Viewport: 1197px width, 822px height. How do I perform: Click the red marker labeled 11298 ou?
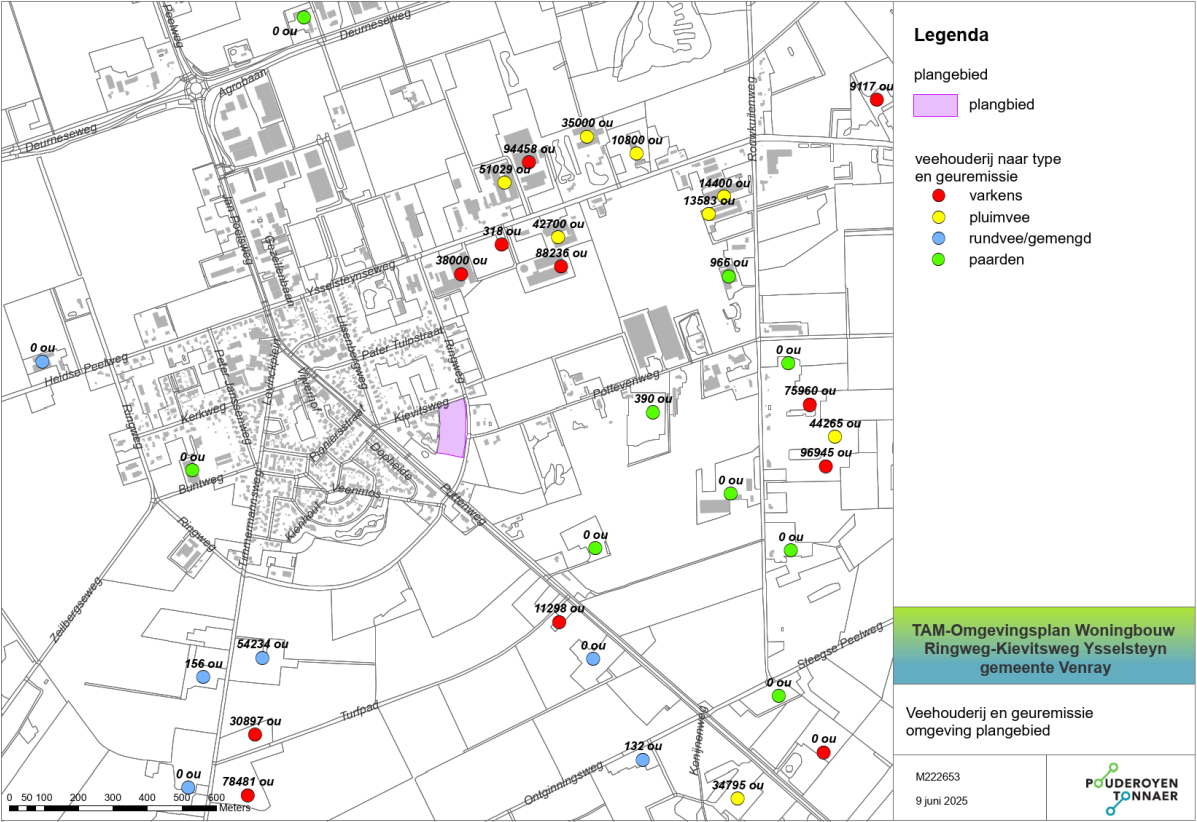click(x=559, y=622)
